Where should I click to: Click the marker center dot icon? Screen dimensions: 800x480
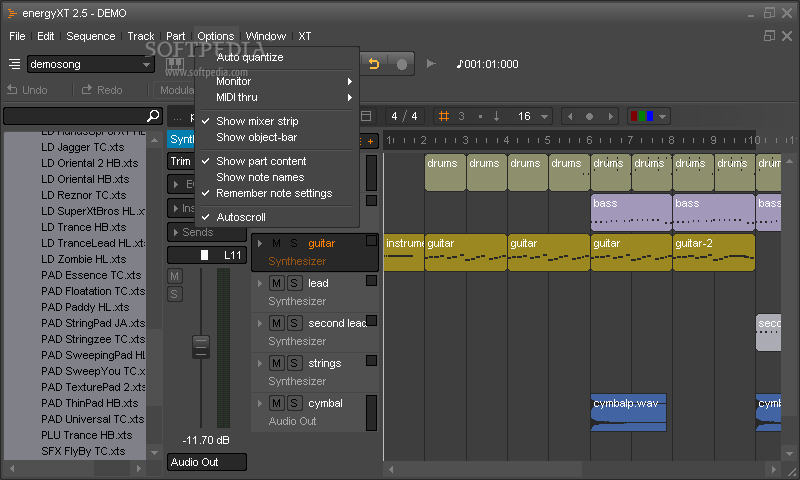589,116
